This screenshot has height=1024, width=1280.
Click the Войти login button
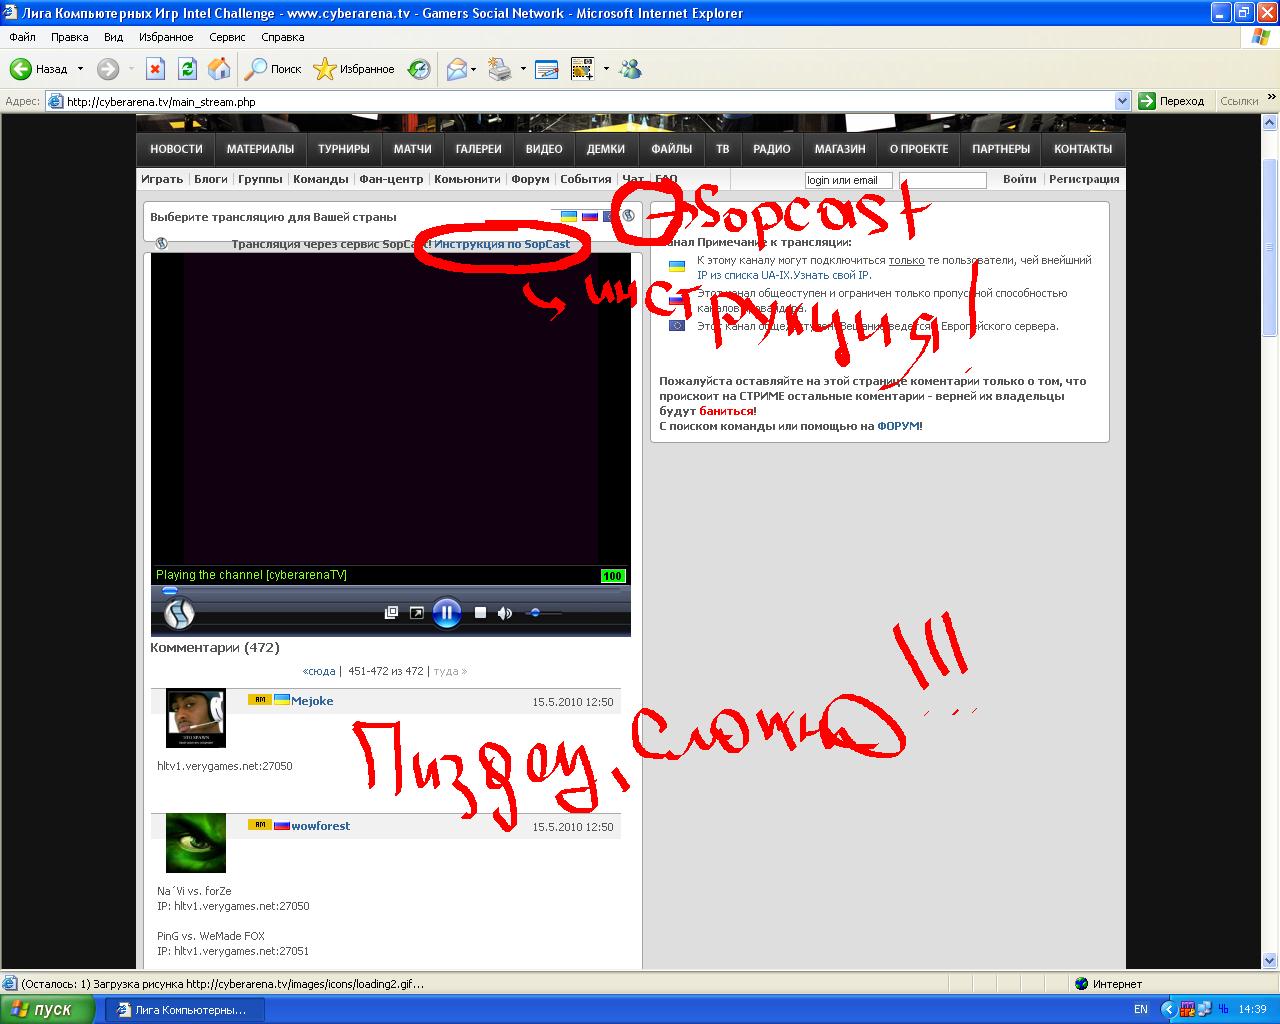coord(1019,179)
